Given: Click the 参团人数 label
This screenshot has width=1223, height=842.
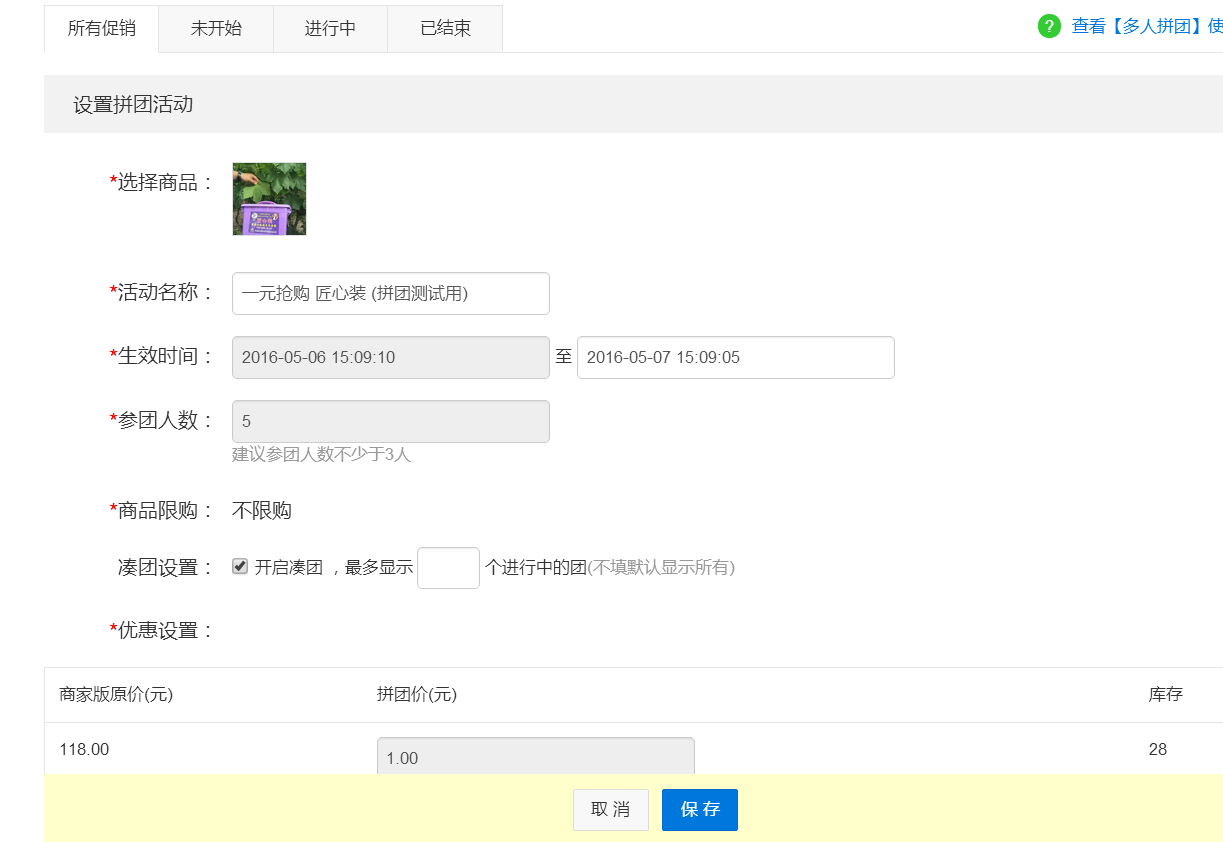Looking at the screenshot, I should 162,420.
